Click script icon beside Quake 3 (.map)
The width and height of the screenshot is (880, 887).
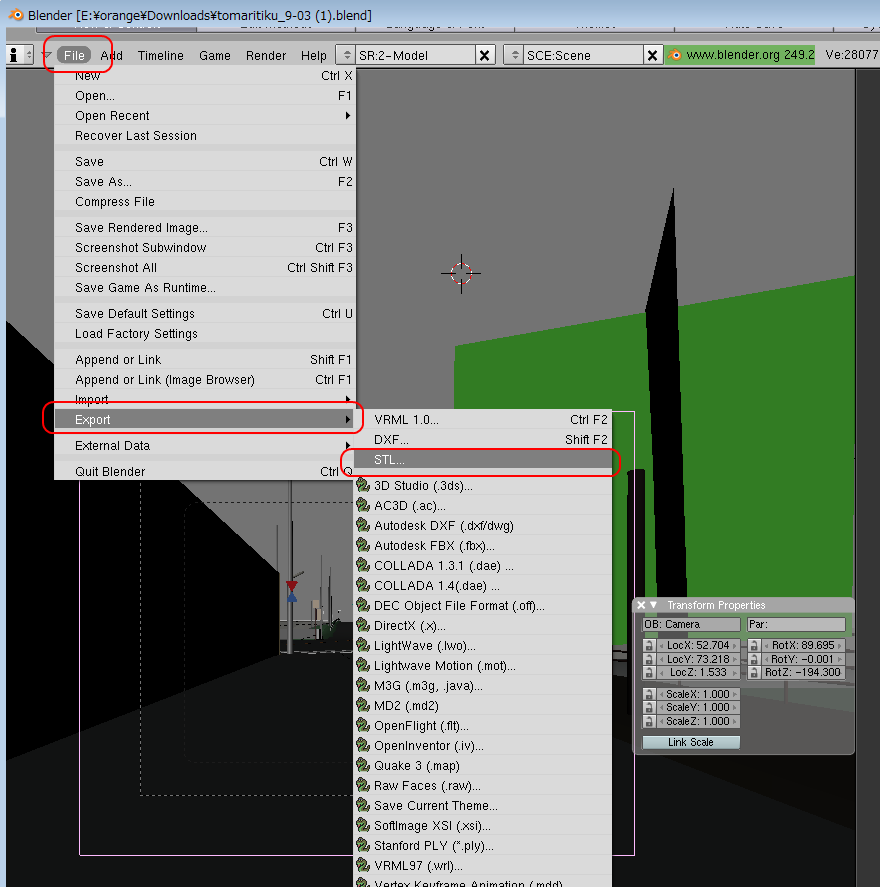[363, 765]
